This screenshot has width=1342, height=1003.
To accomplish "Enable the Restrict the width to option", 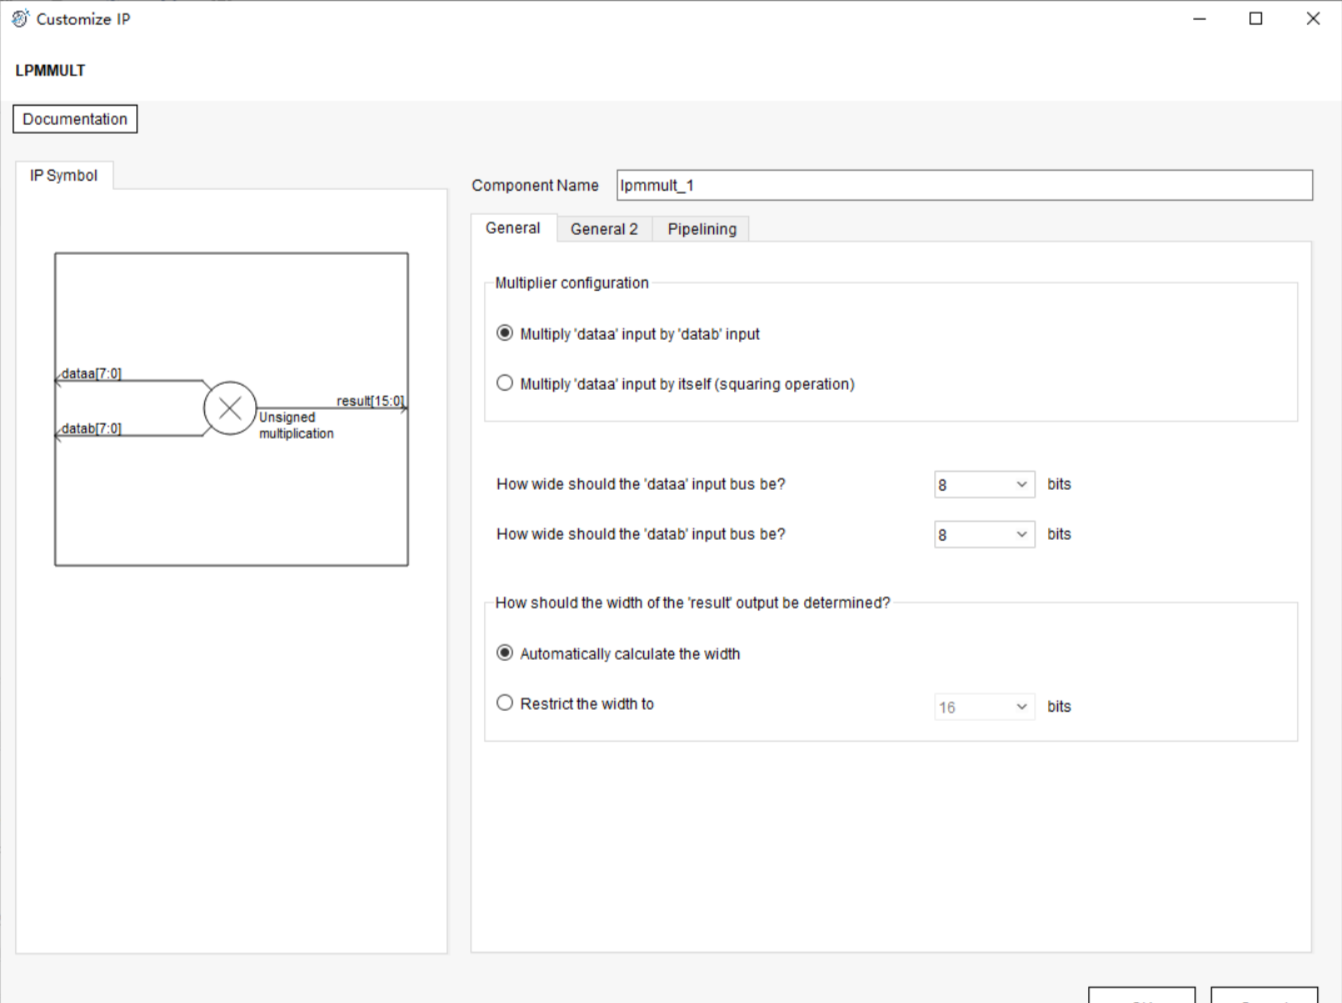I will point(505,703).
